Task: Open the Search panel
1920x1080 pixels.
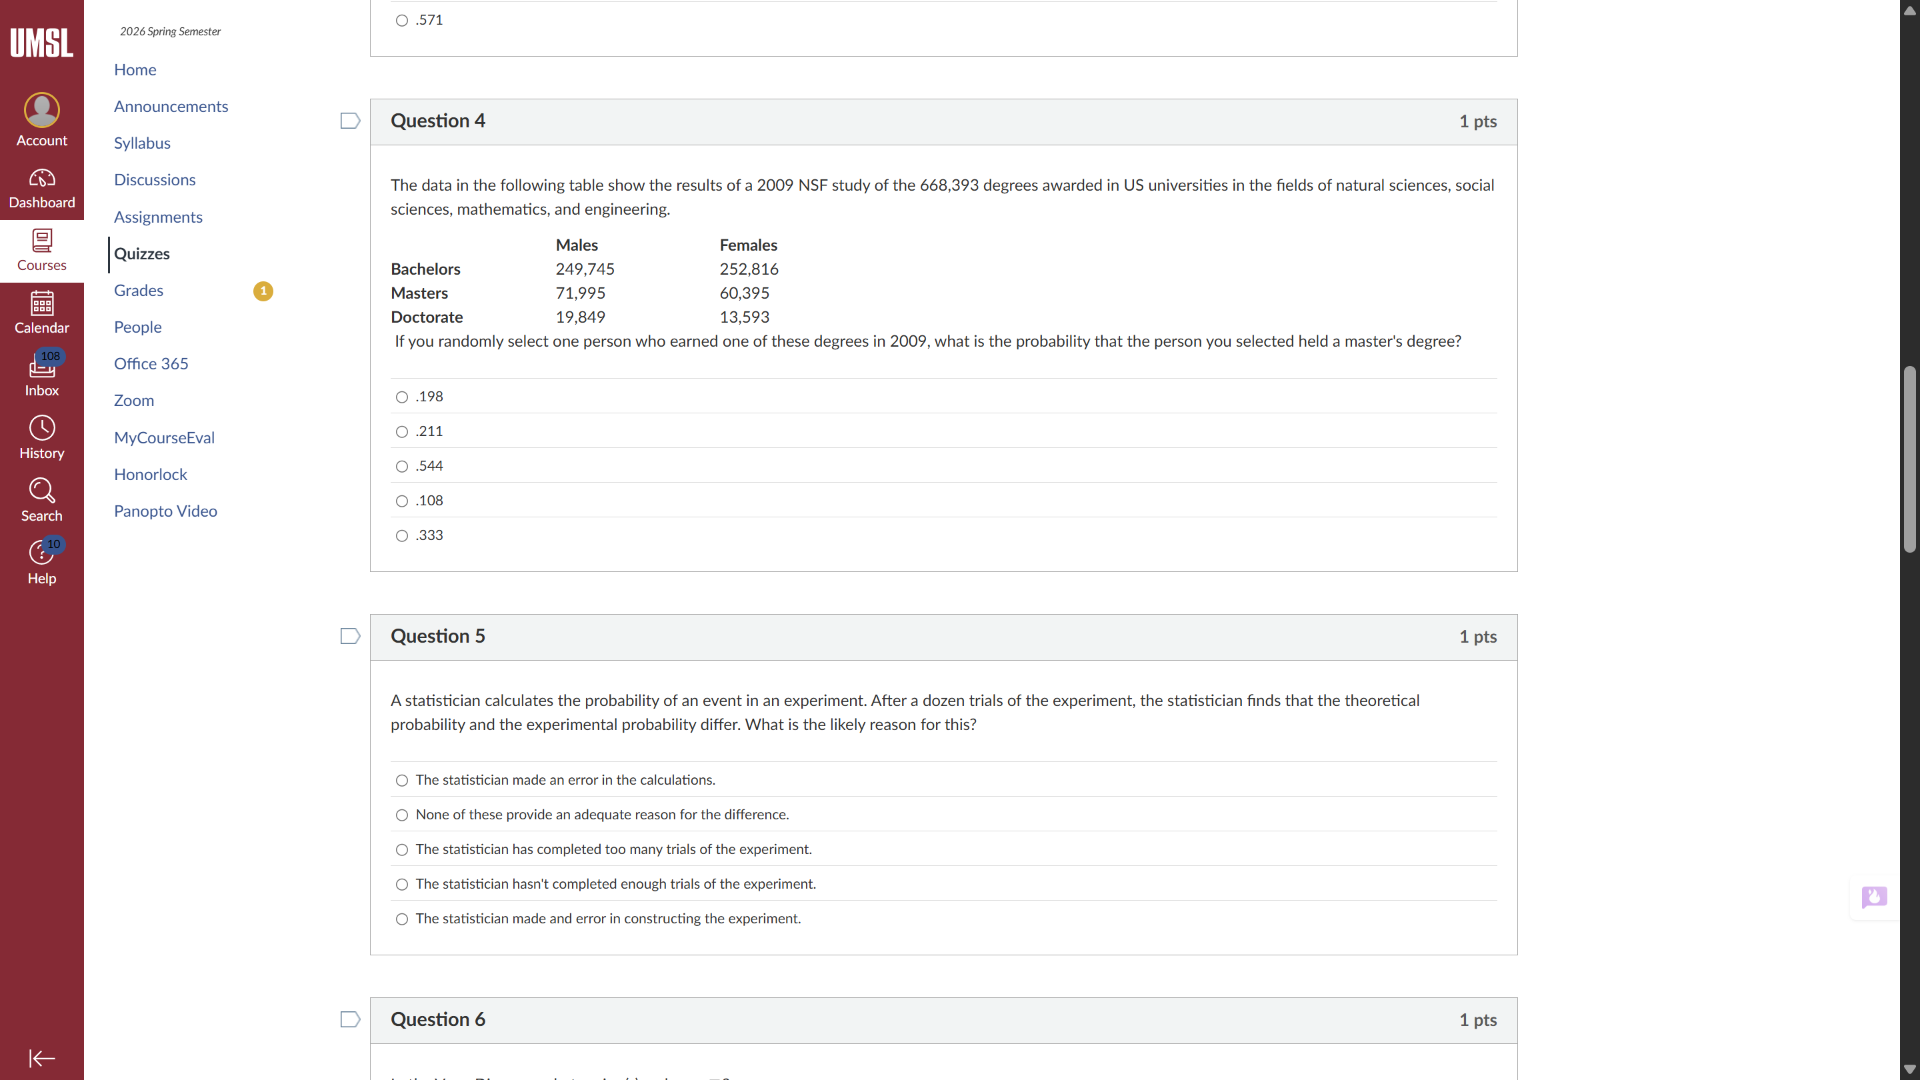Action: [41, 500]
